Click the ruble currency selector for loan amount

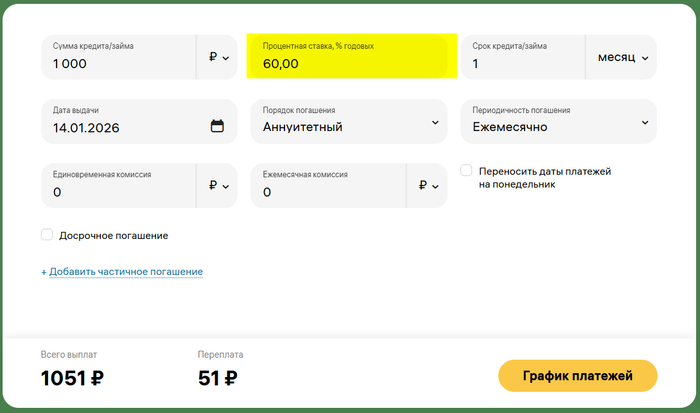[x=219, y=58]
